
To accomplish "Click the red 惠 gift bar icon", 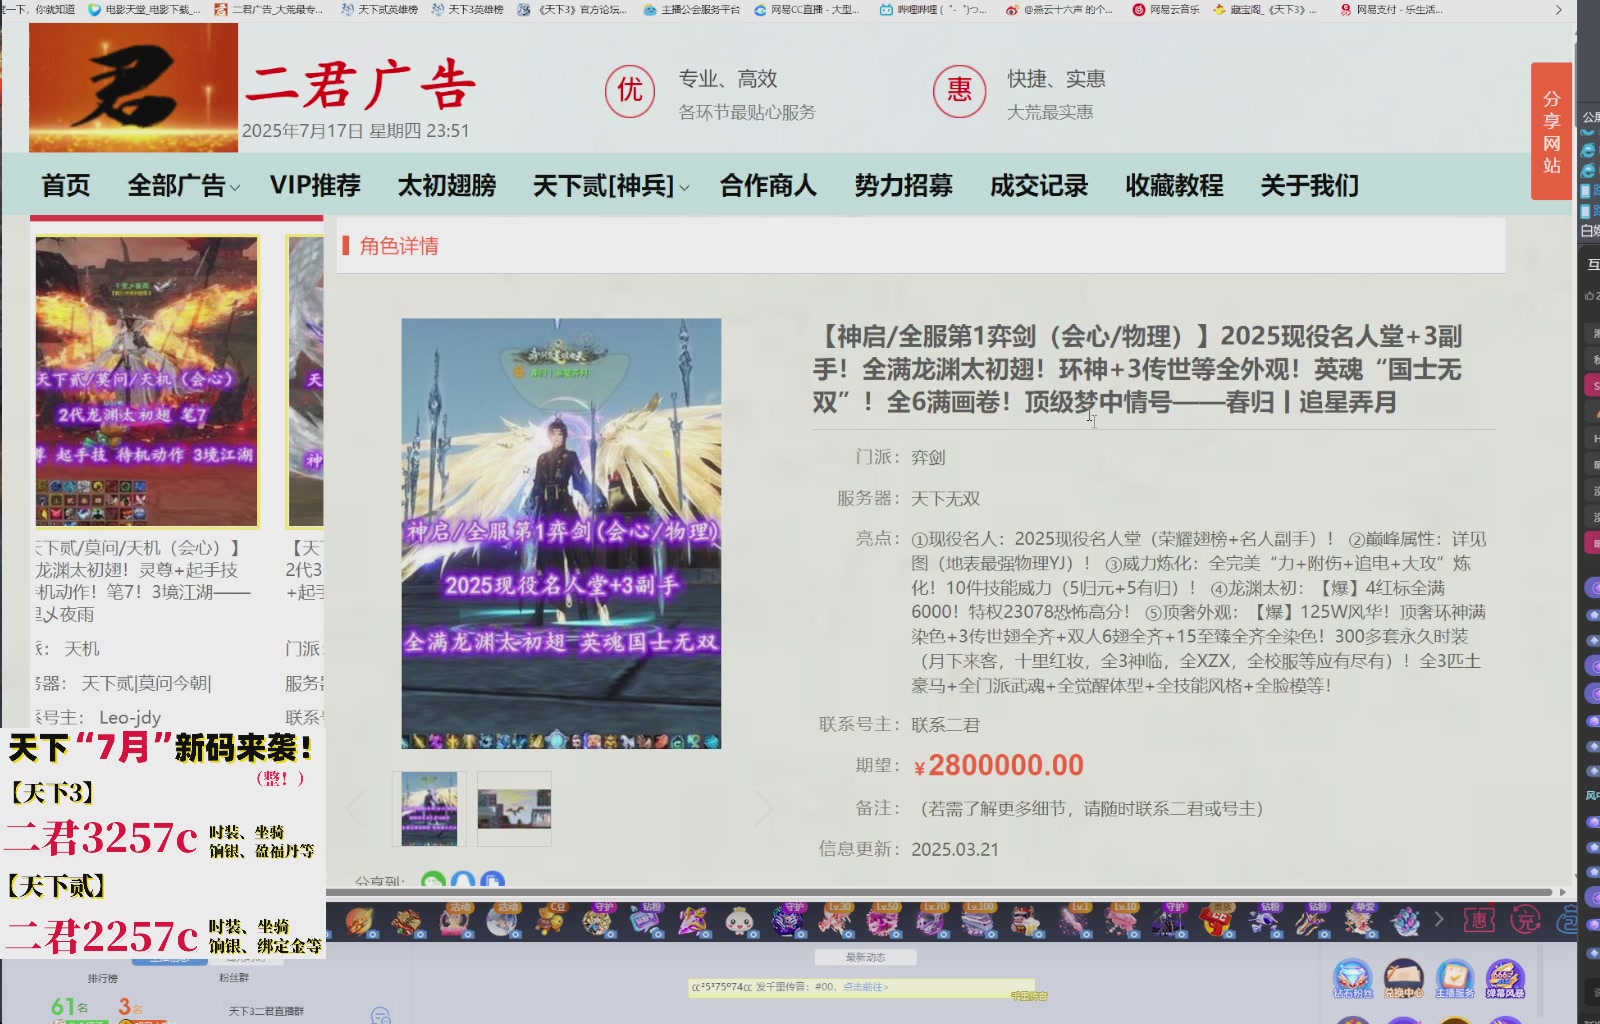I will click(x=1480, y=920).
